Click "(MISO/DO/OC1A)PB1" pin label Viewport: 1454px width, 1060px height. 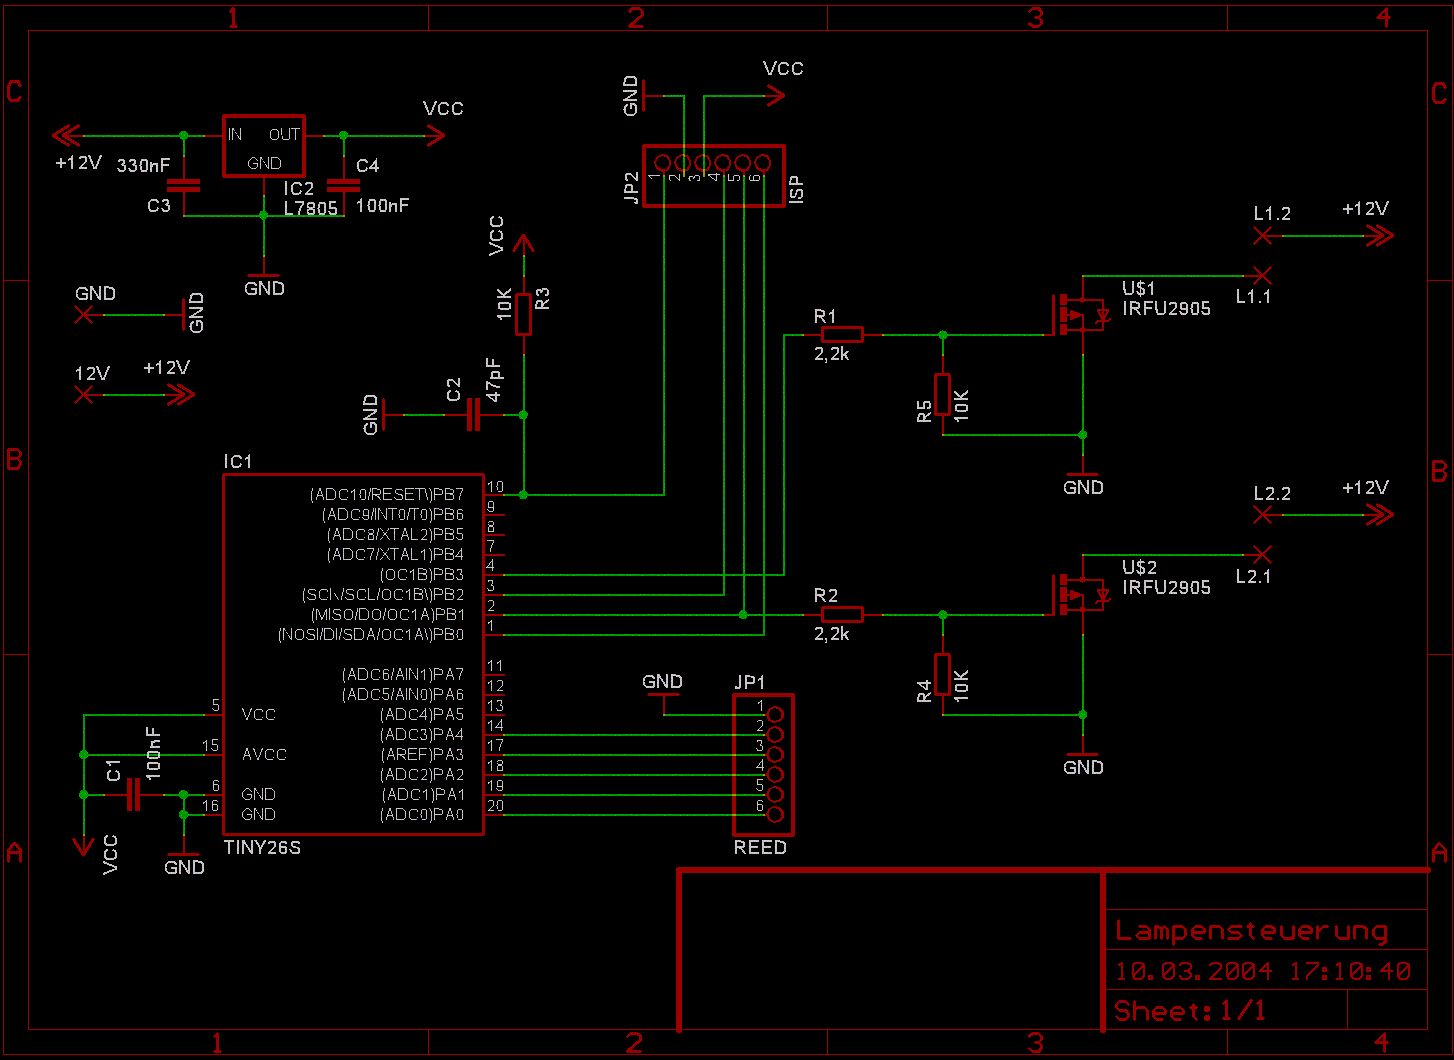point(388,615)
